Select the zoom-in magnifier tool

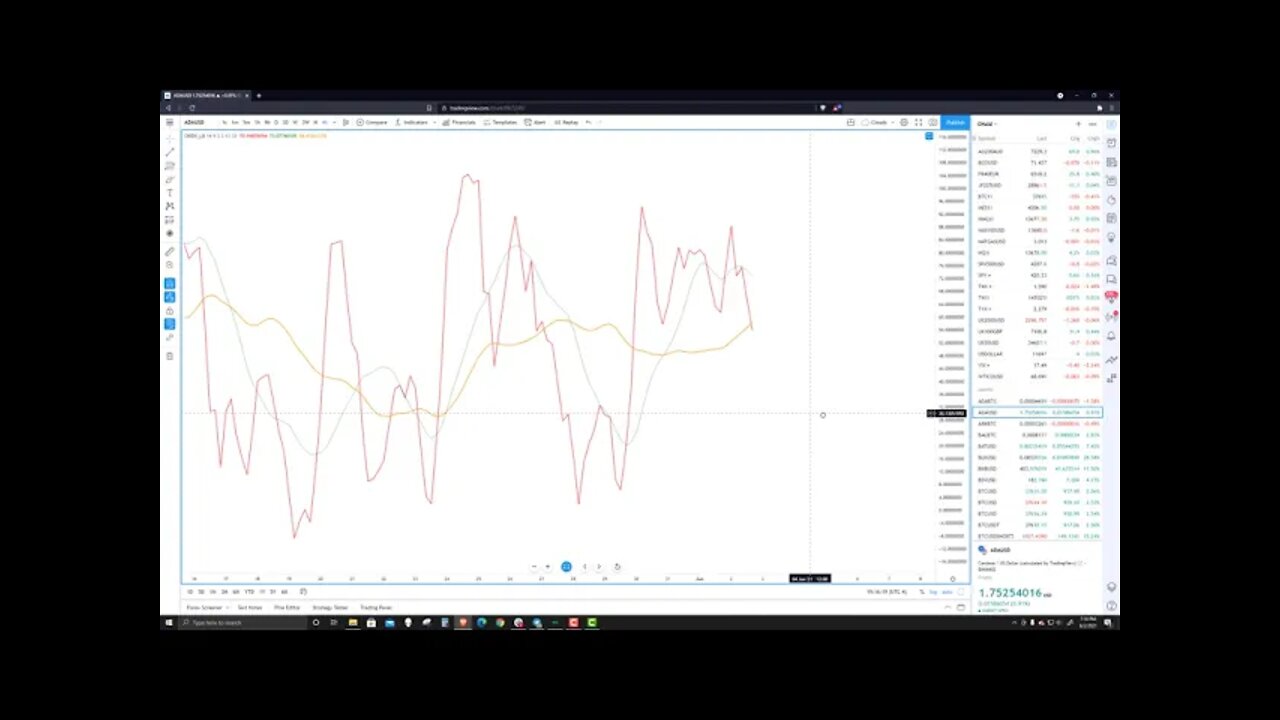point(169,265)
